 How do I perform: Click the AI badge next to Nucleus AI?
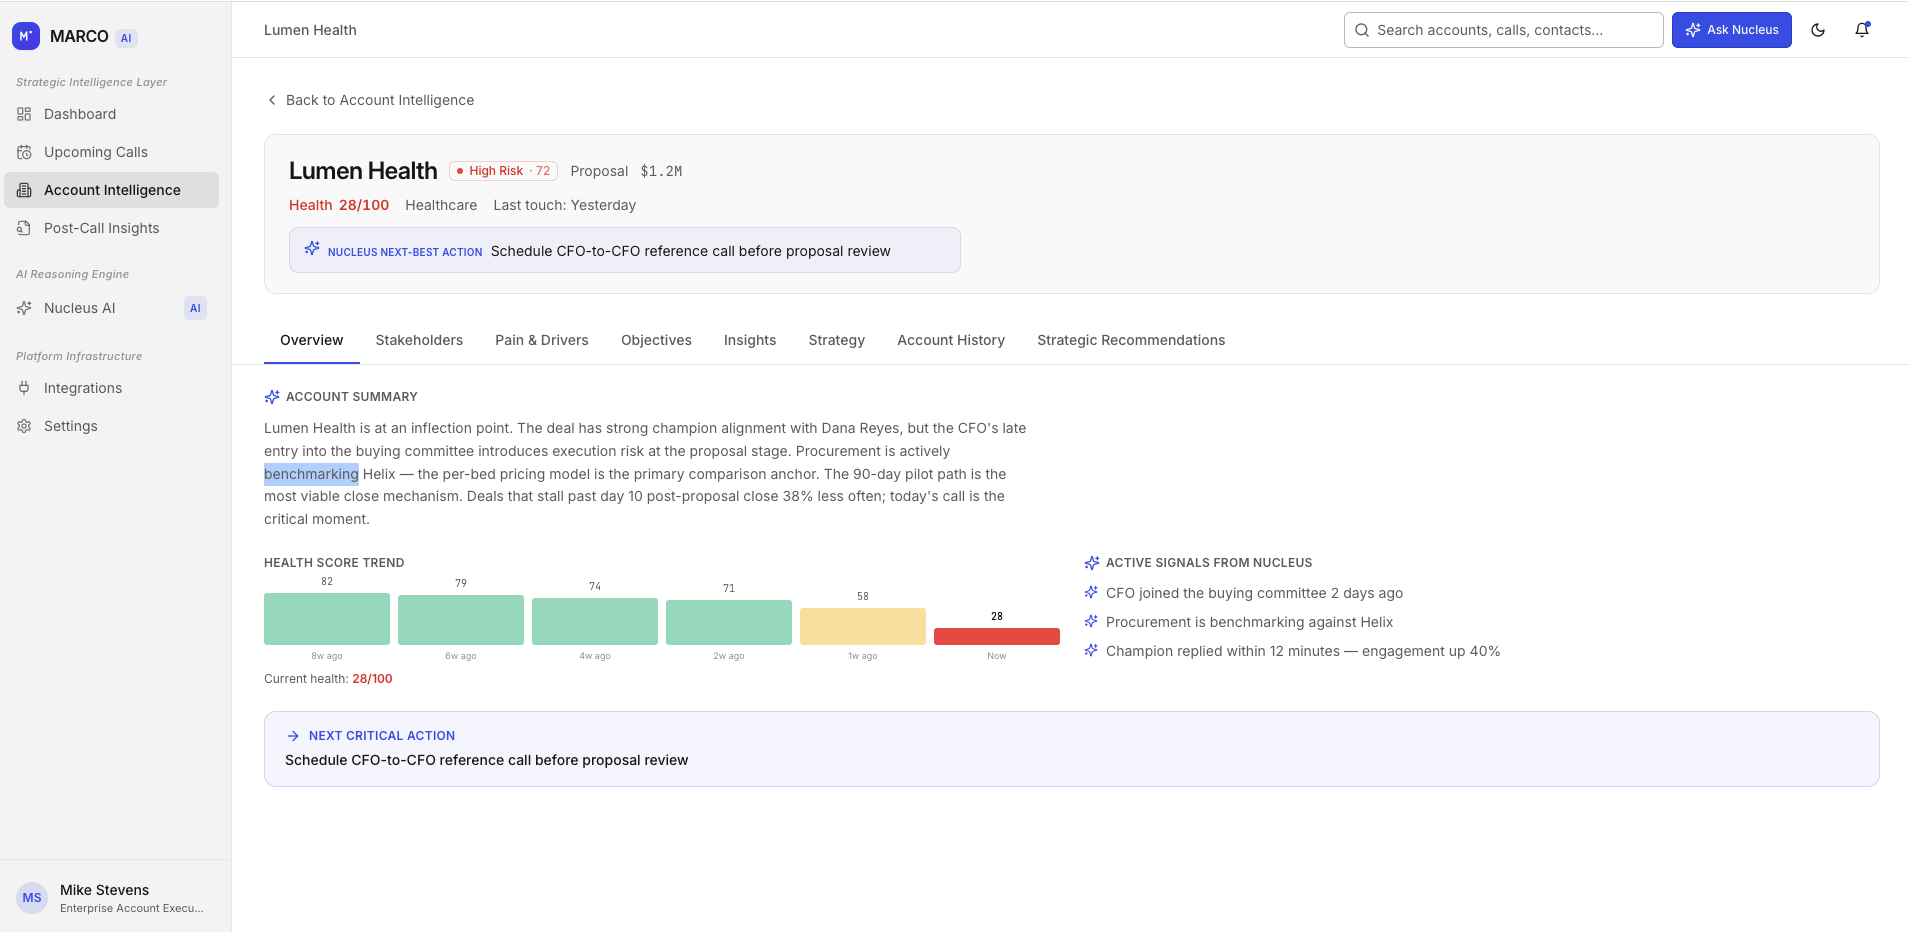[195, 308]
